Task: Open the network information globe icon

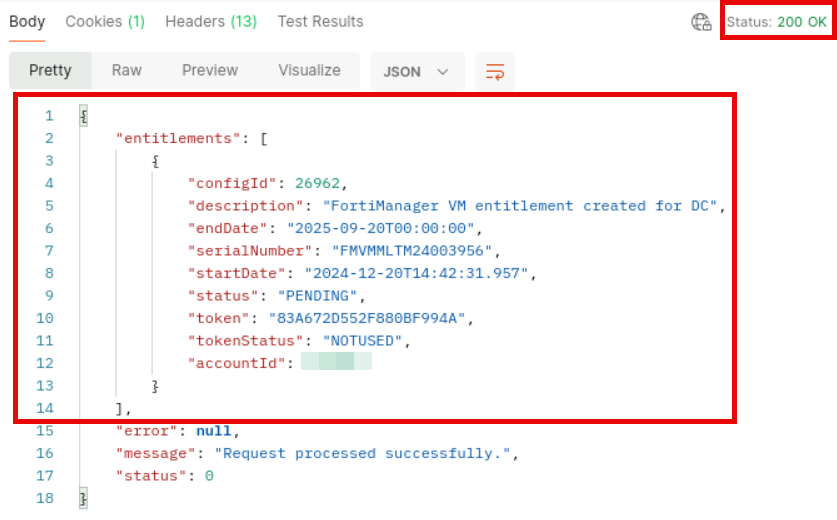Action: tap(701, 22)
